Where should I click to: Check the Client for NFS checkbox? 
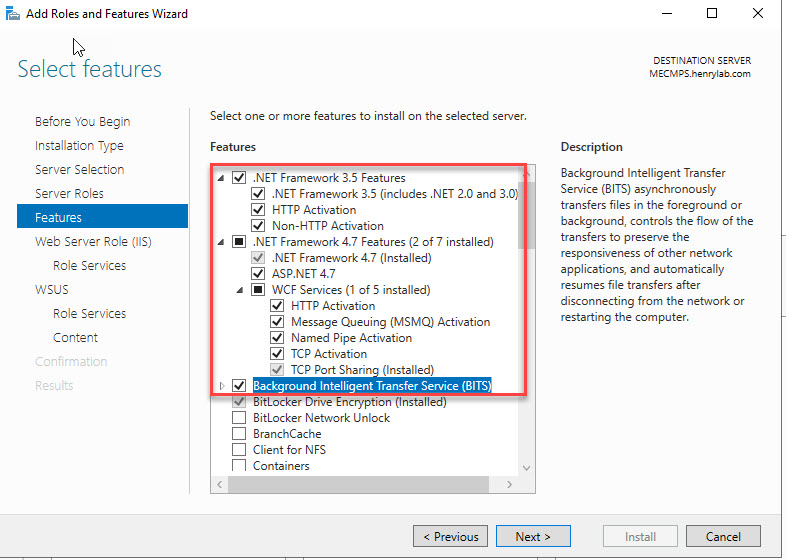click(239, 450)
